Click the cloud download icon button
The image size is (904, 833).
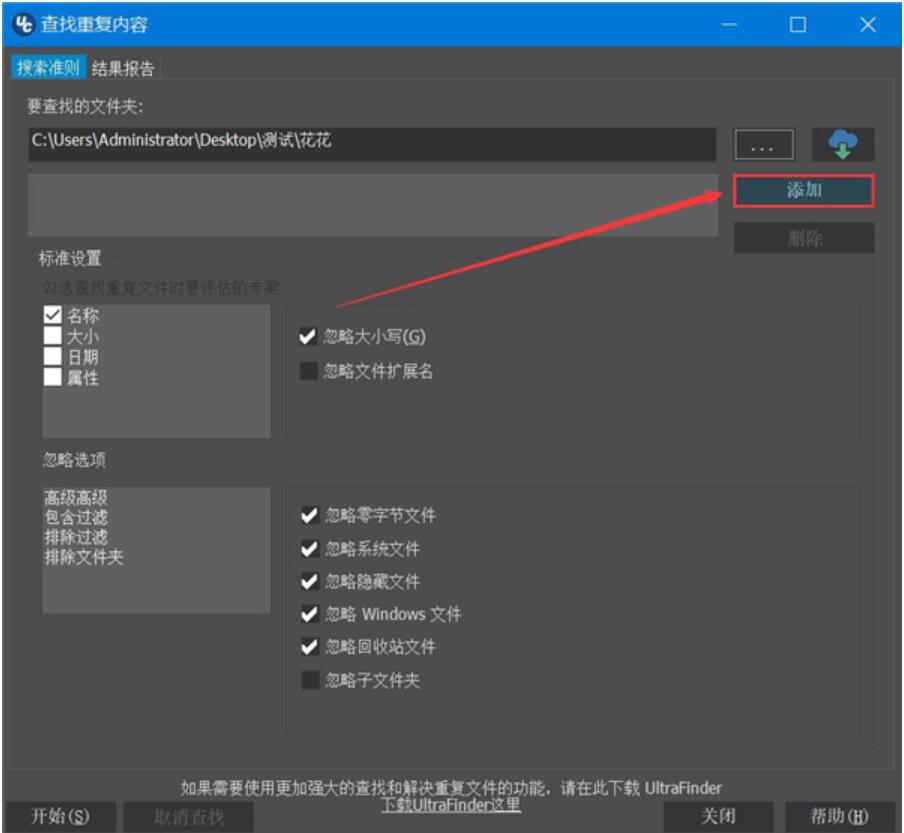tap(842, 144)
